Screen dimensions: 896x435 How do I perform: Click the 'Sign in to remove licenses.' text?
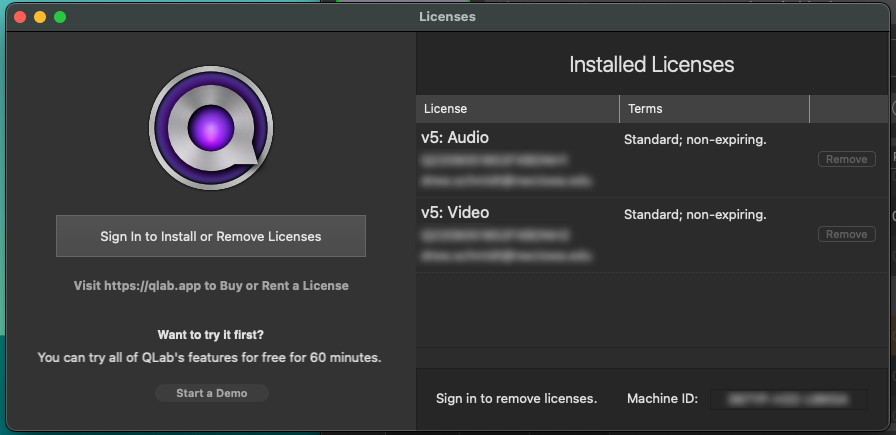pos(517,399)
